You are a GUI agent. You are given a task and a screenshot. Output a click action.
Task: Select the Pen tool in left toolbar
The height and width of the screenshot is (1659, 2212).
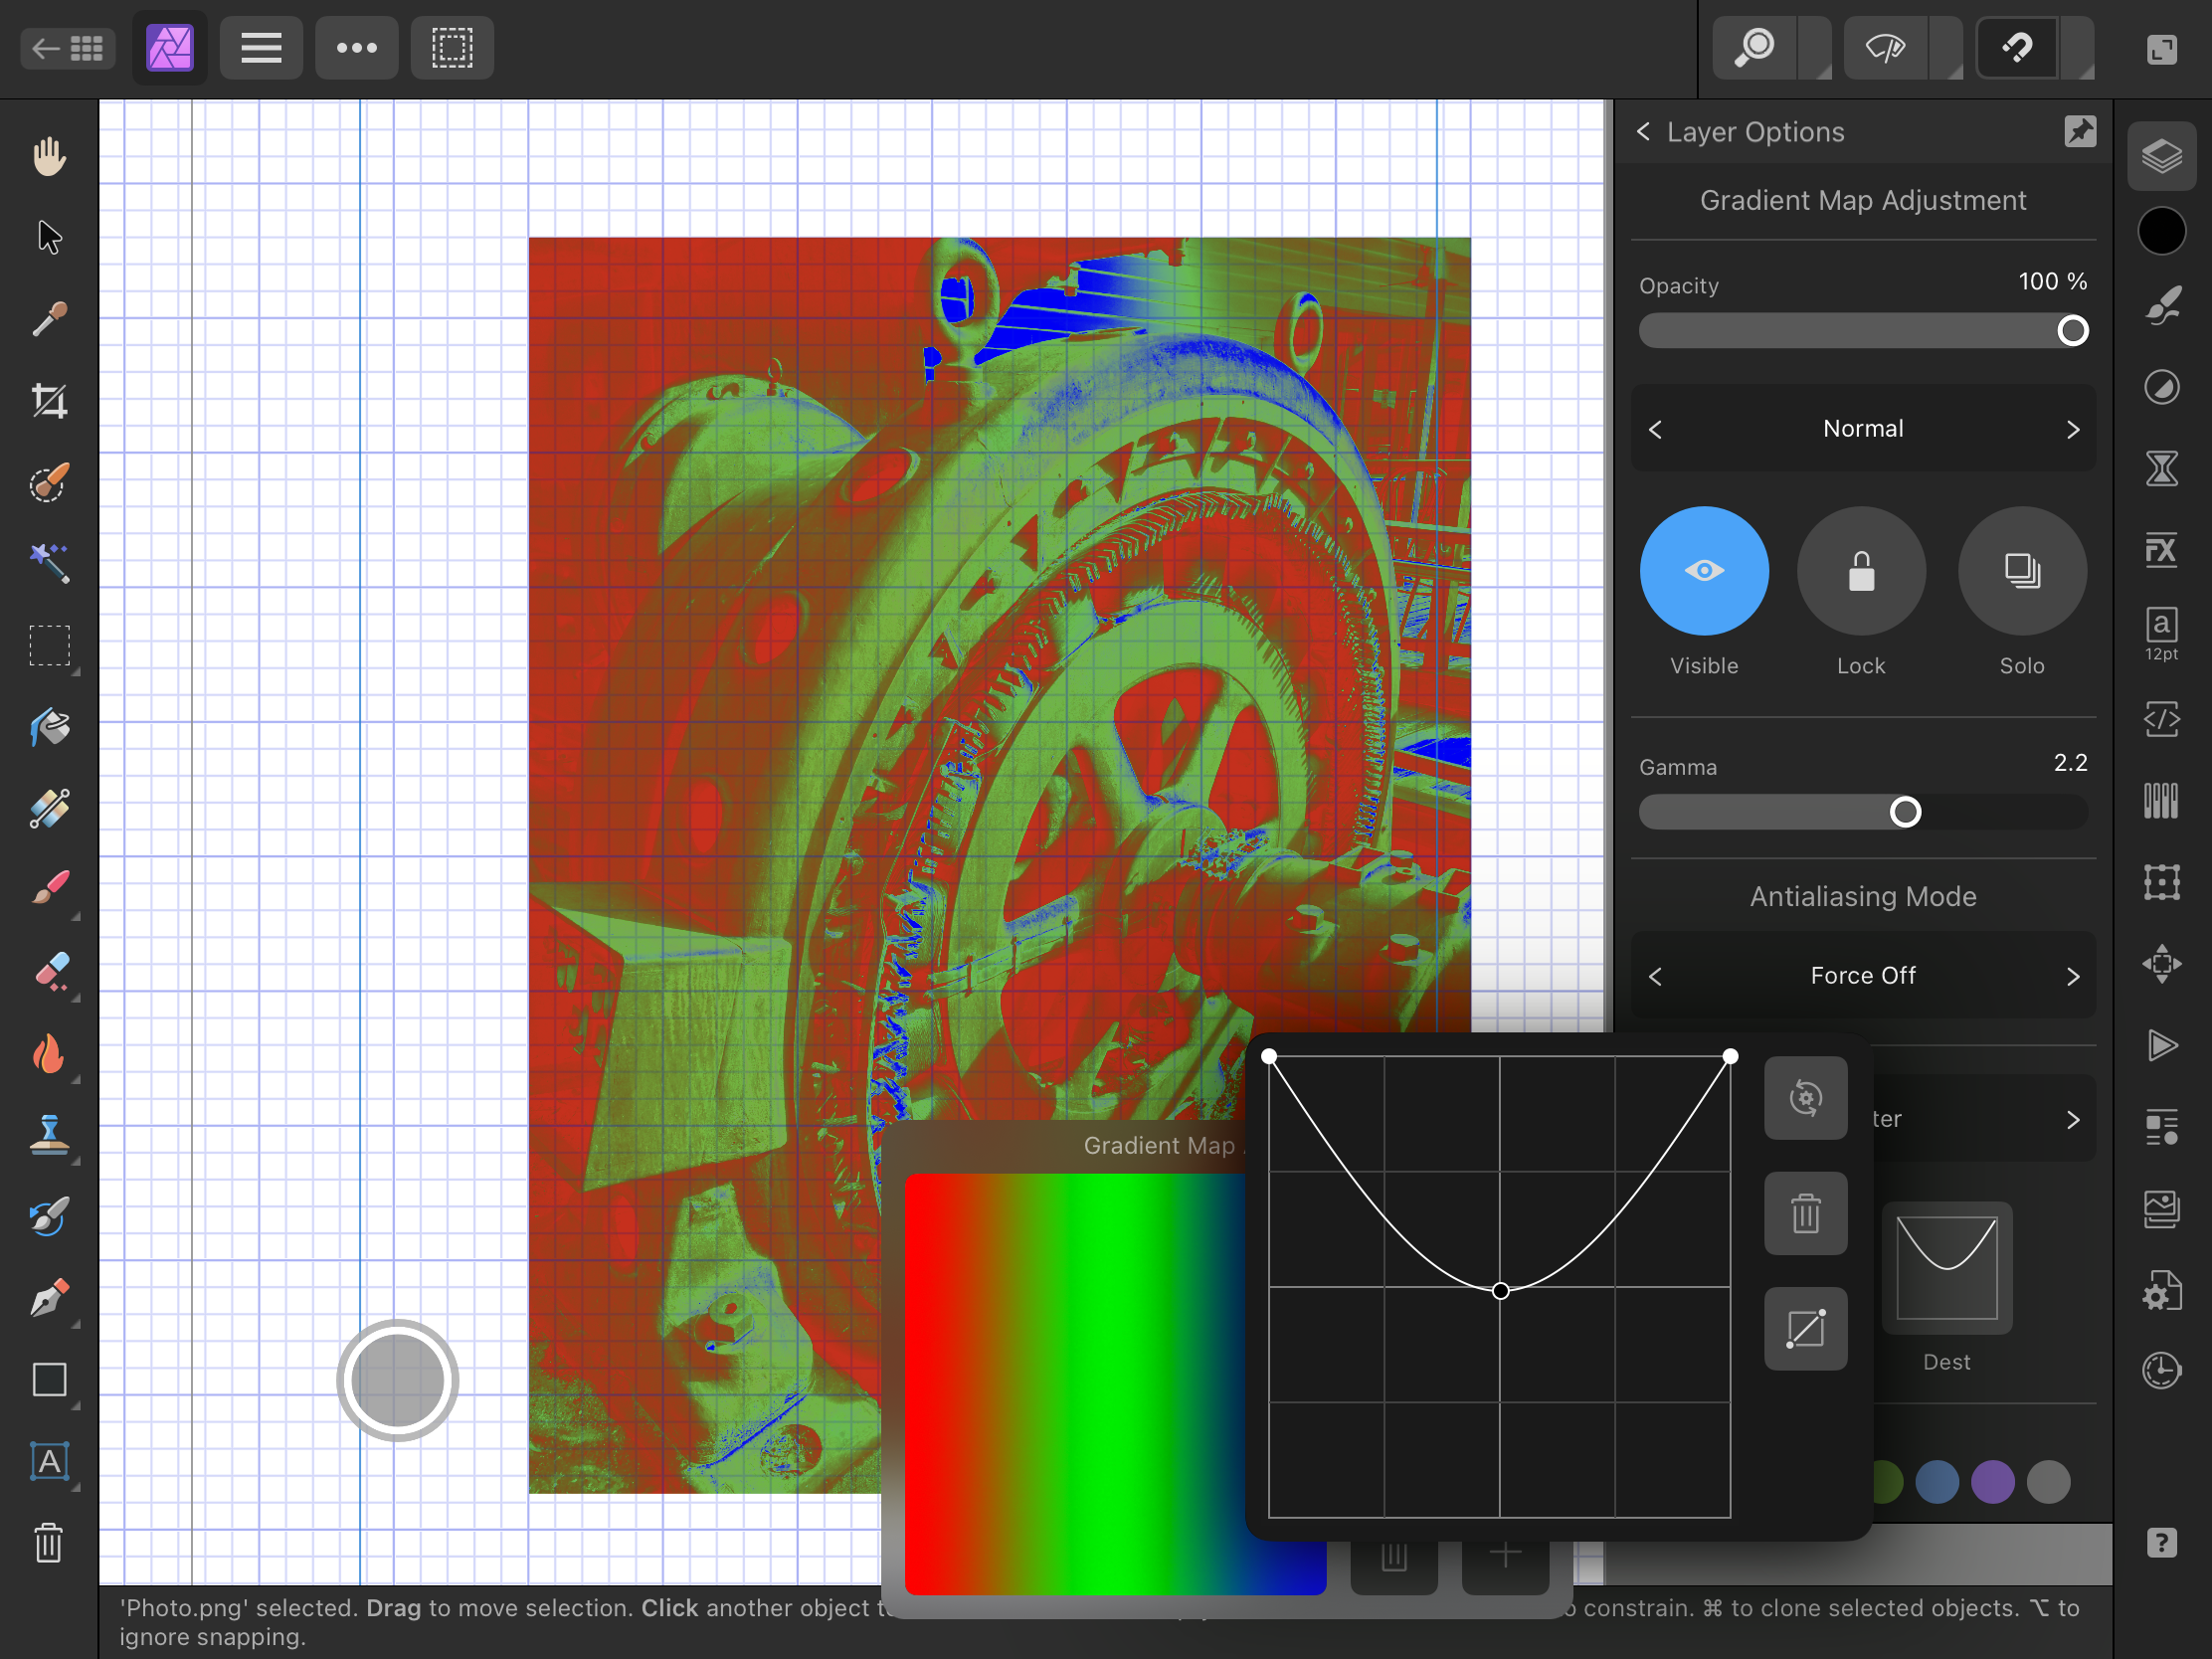pos(49,1299)
